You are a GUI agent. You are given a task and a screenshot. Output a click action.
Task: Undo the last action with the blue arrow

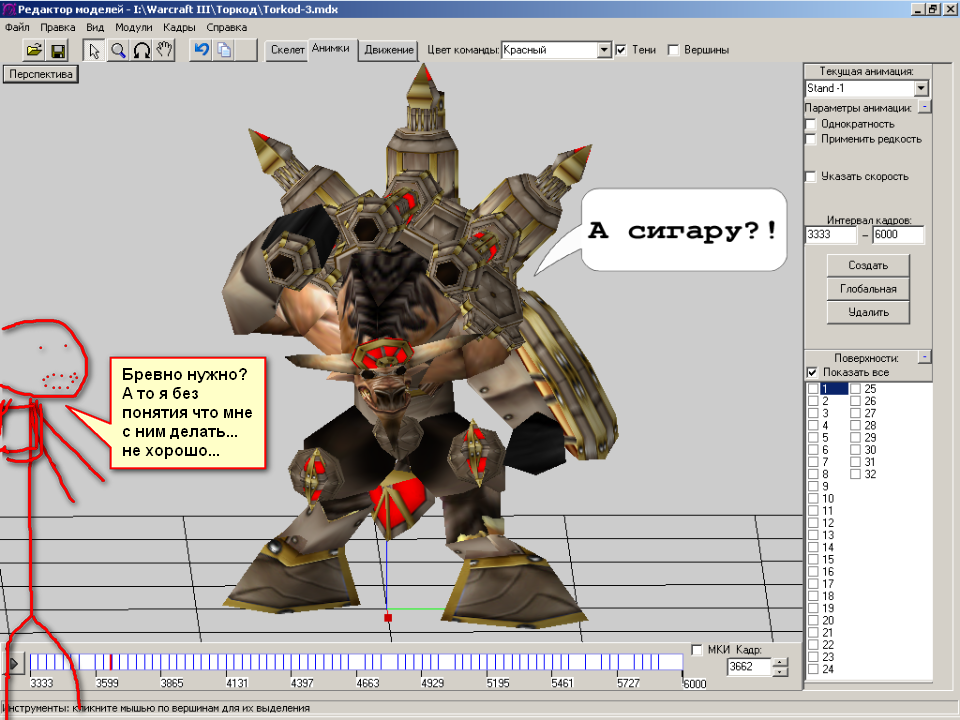point(201,50)
